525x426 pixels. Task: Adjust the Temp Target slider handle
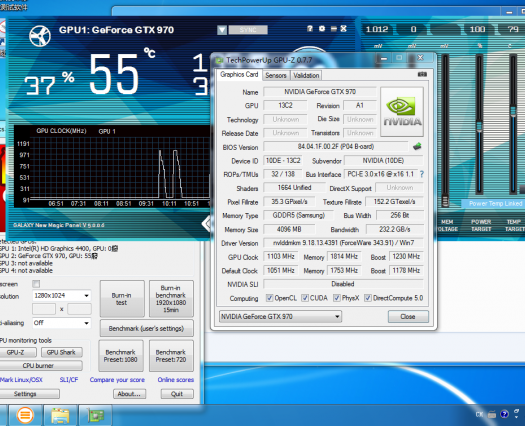(x=513, y=111)
